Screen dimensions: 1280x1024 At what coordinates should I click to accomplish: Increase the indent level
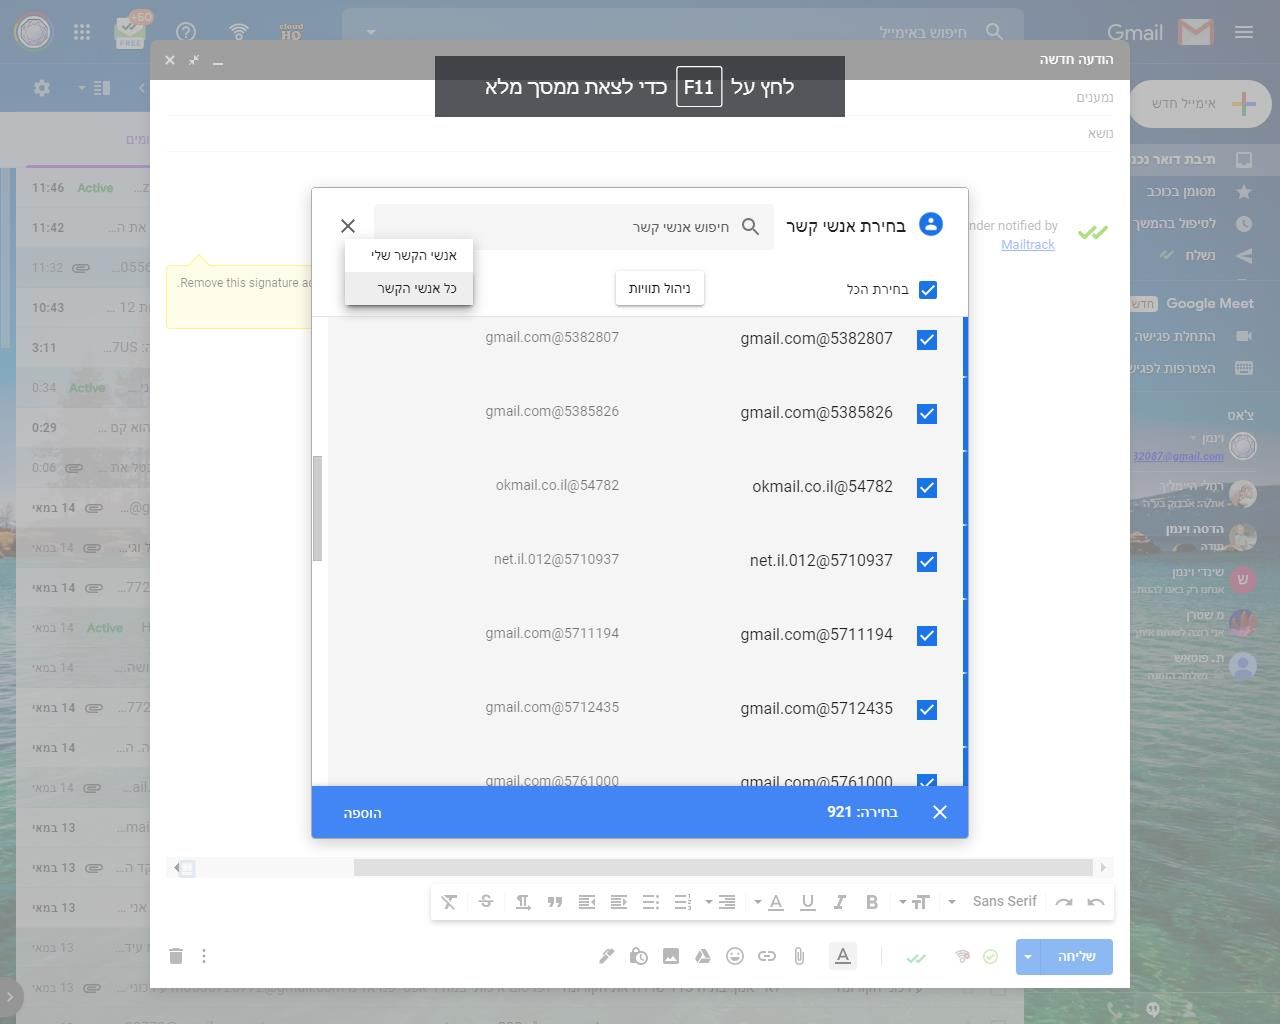[x=587, y=902]
